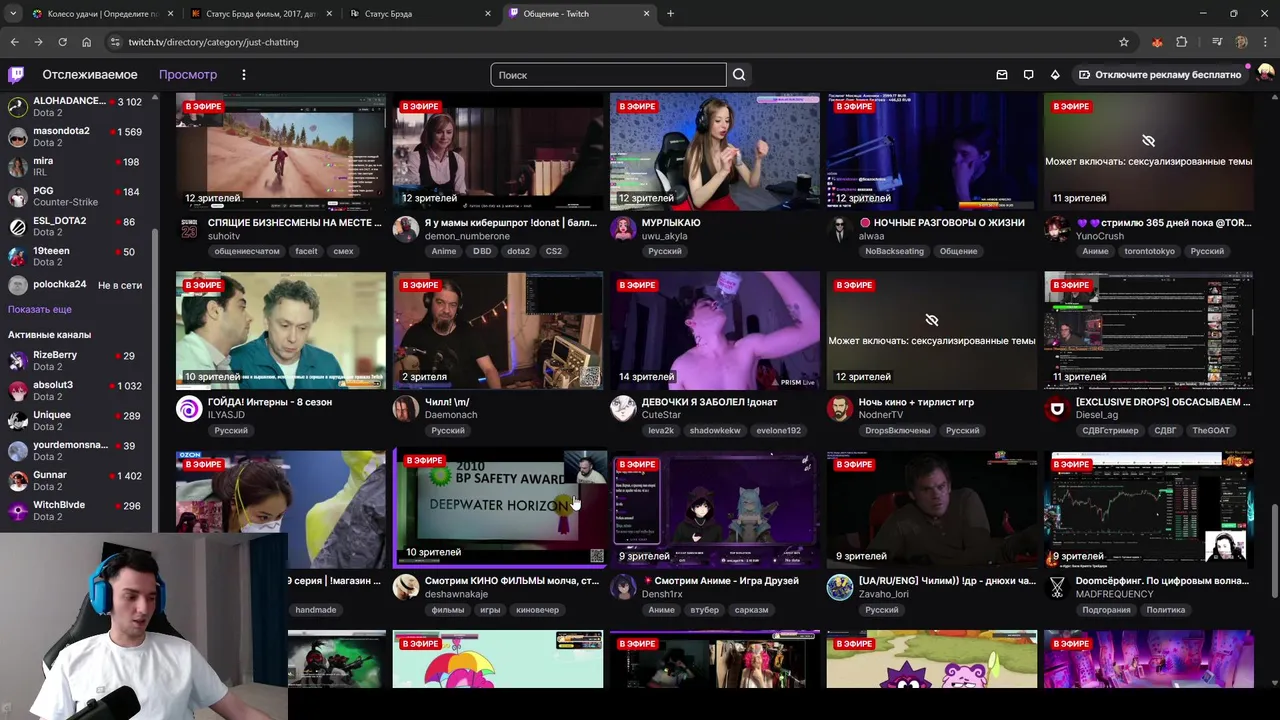Screen dimensions: 1280x720
Task: Reload the page
Action: (x=62, y=42)
